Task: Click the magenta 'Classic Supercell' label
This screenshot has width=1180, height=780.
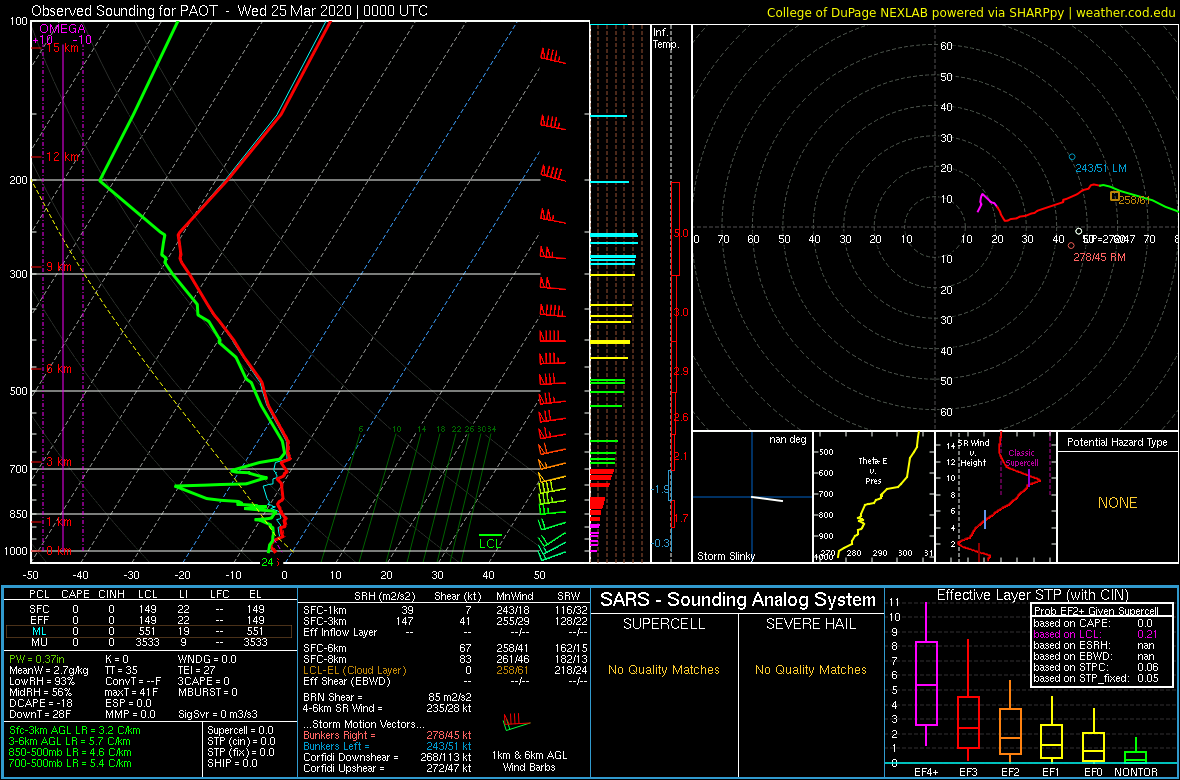Action: [x=1021, y=457]
